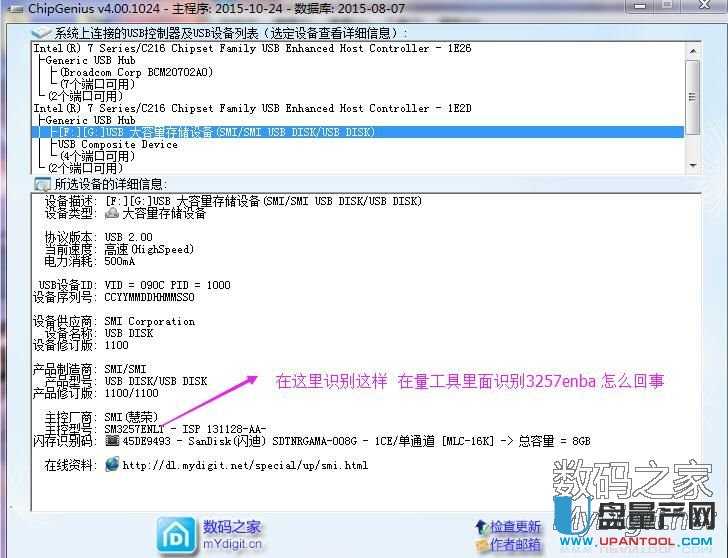Click the device list scroll up arrow
The height and width of the screenshot is (558, 728).
tap(693, 50)
